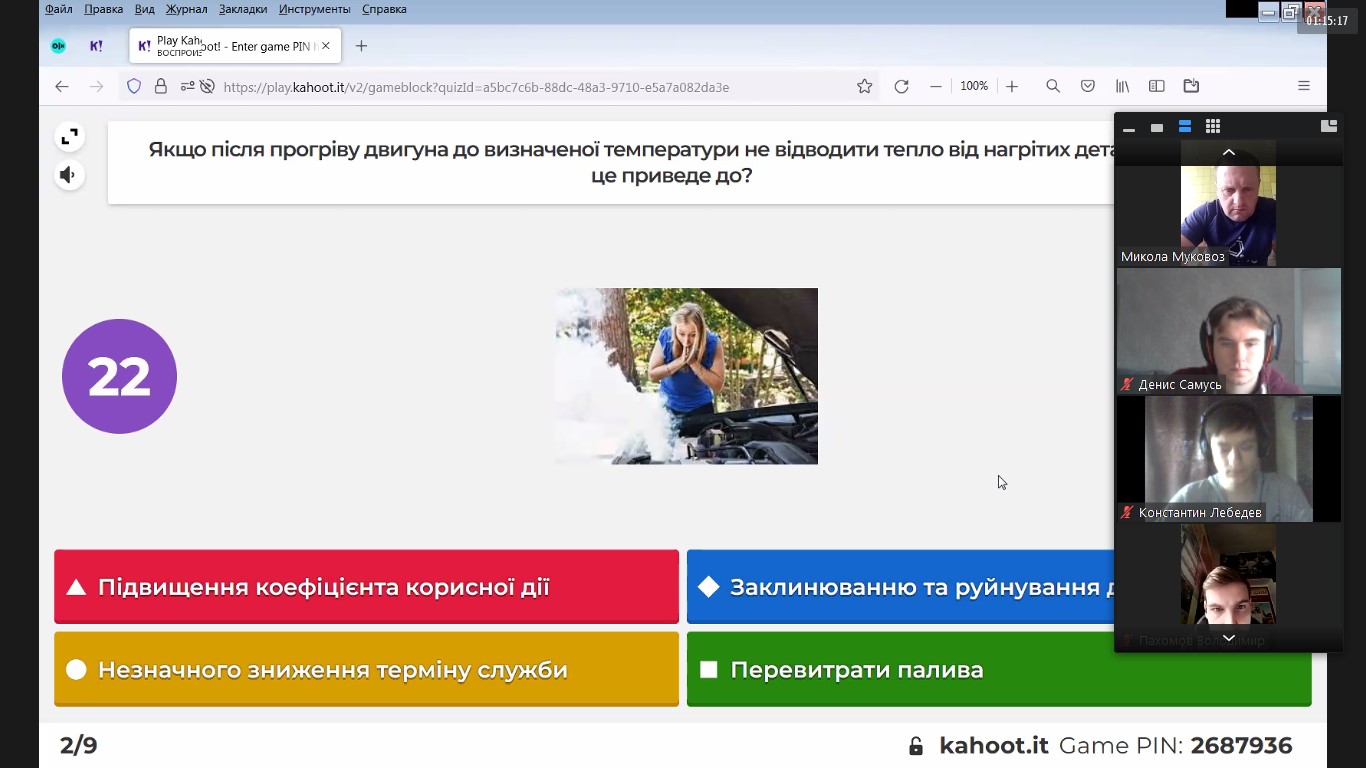The image size is (1366, 768).
Task: Choose answer 'Підвищення коефіцієнта корисної дії'
Action: [366, 587]
